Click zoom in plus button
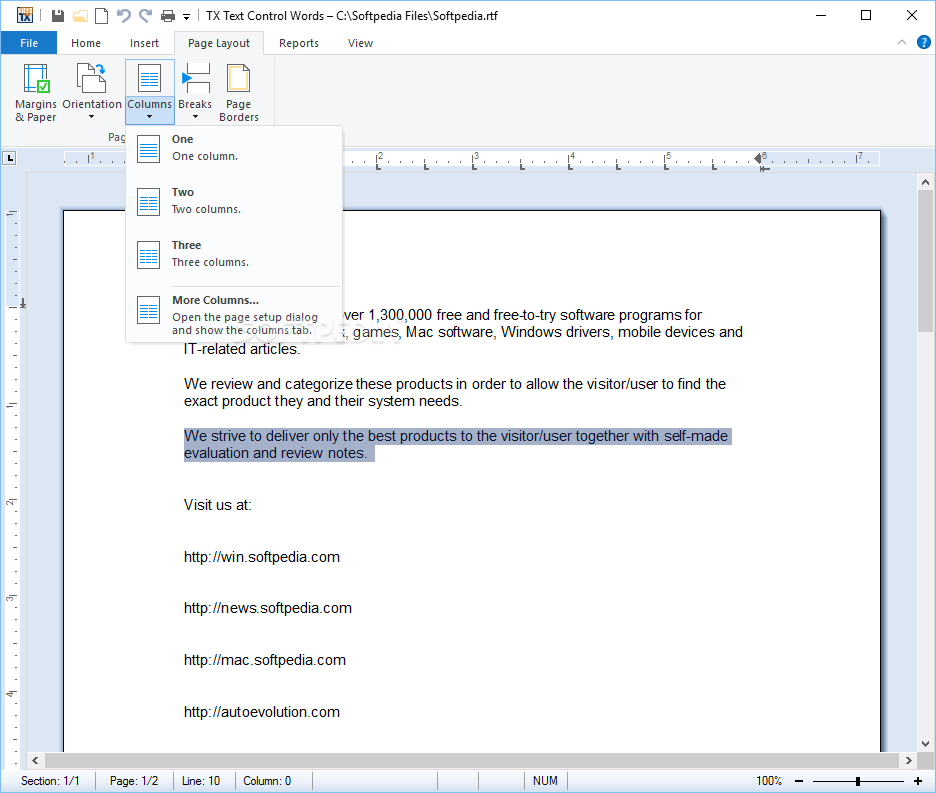 click(x=917, y=781)
